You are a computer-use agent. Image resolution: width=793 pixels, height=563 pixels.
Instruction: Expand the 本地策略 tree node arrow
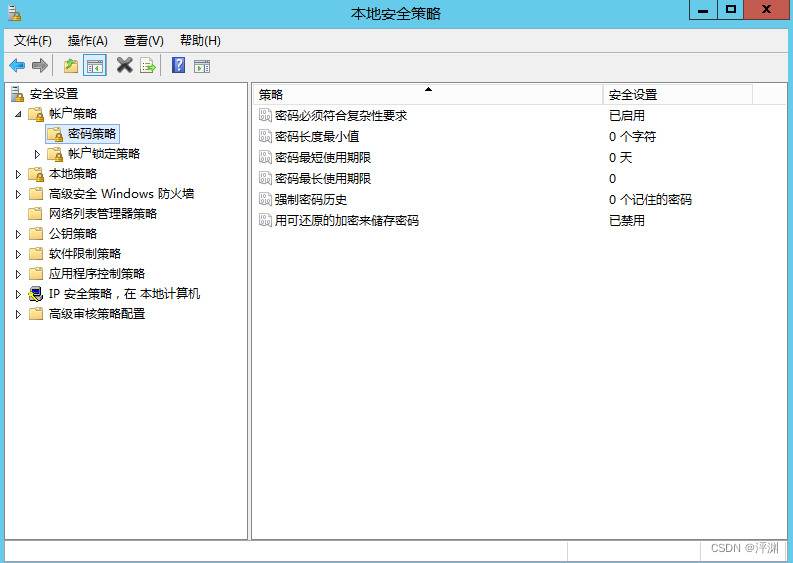18,175
